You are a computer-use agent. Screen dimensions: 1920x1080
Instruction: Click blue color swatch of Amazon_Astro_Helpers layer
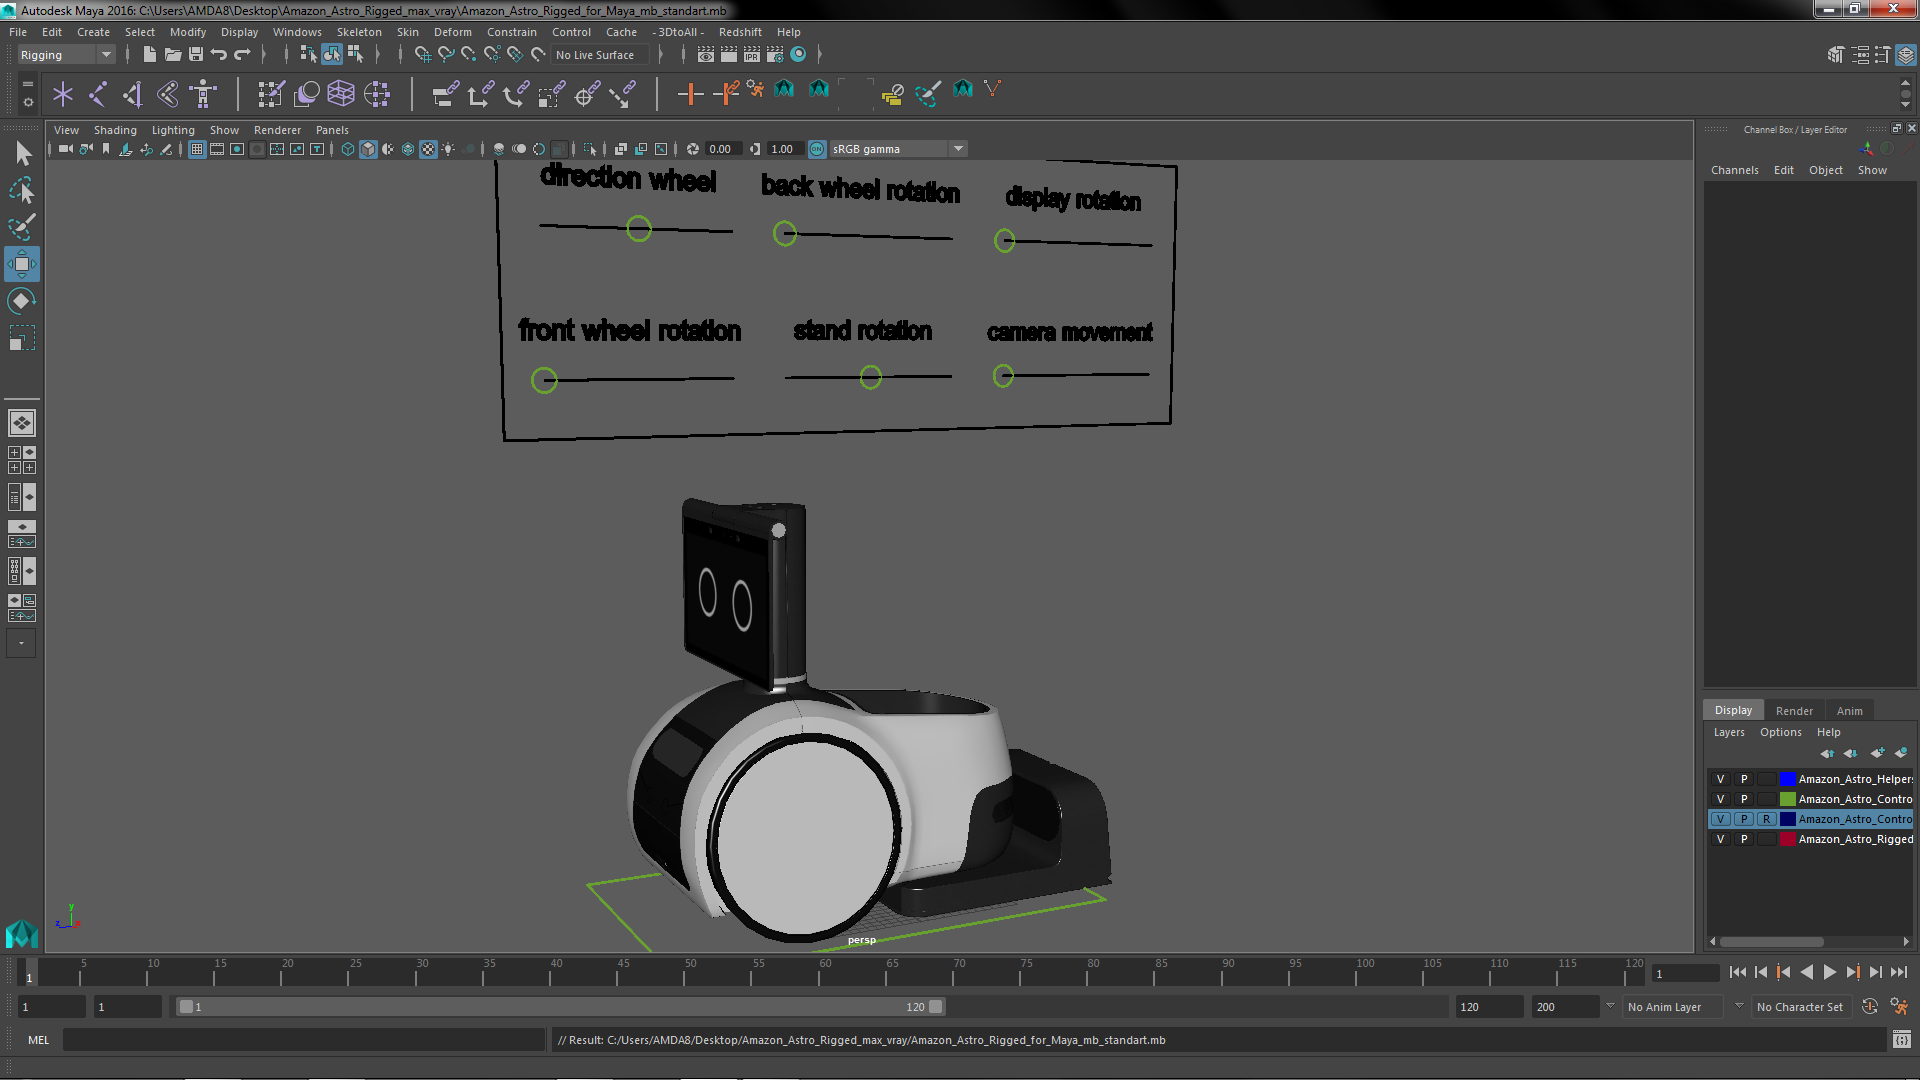pyautogui.click(x=1787, y=779)
